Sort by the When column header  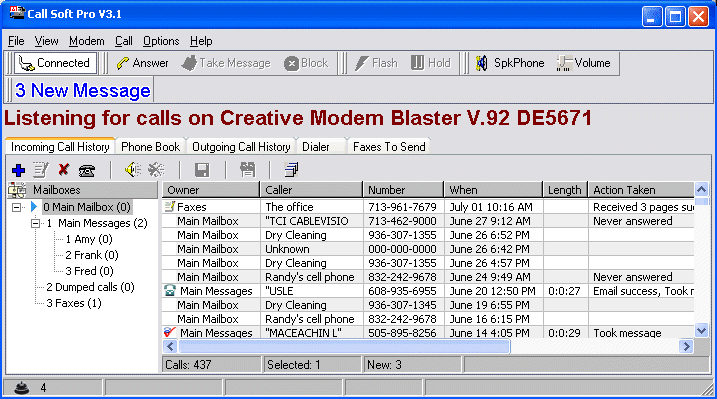pyautogui.click(x=492, y=190)
